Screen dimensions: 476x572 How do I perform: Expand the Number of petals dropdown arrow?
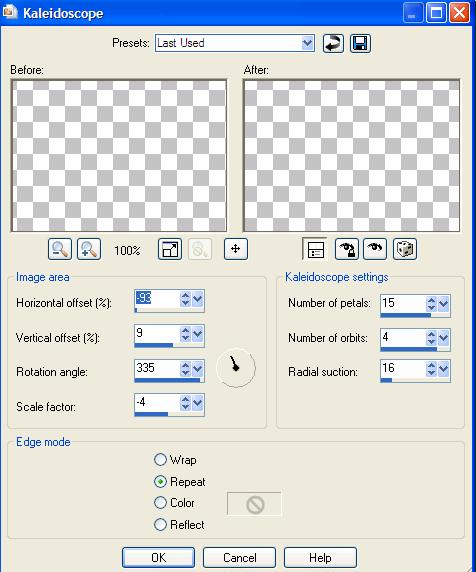(444, 304)
